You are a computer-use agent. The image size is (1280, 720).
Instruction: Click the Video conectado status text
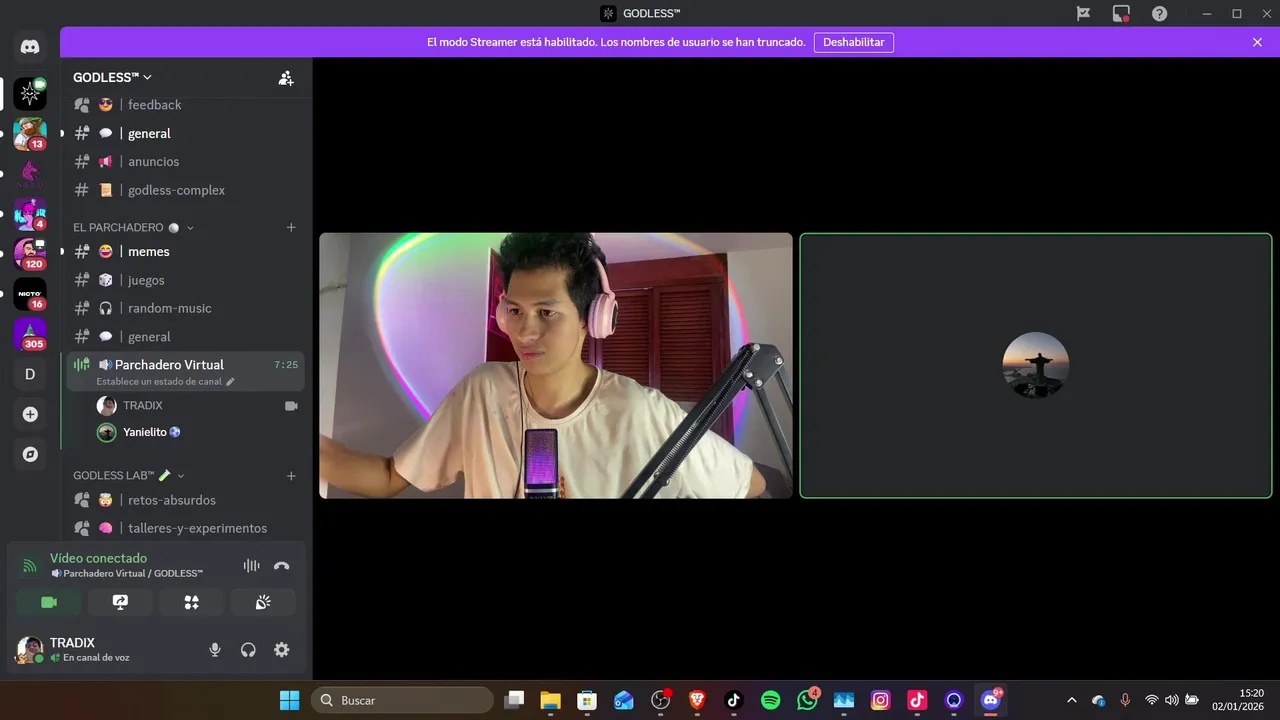pos(98,558)
